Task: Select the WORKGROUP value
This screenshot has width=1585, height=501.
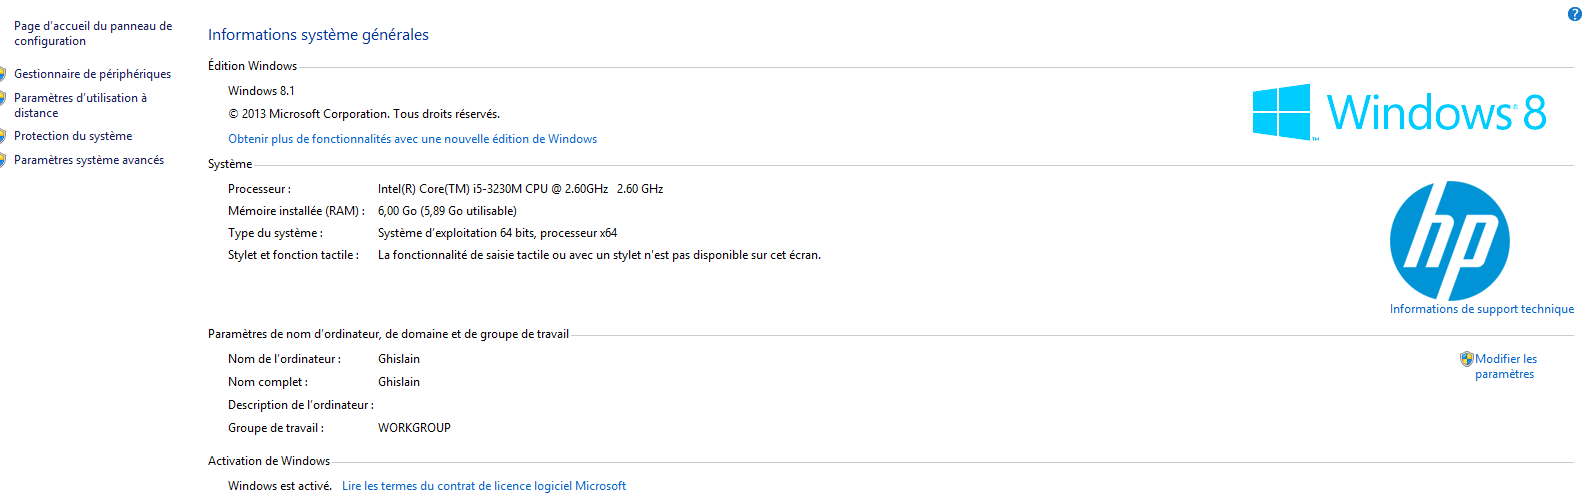Action: (414, 428)
